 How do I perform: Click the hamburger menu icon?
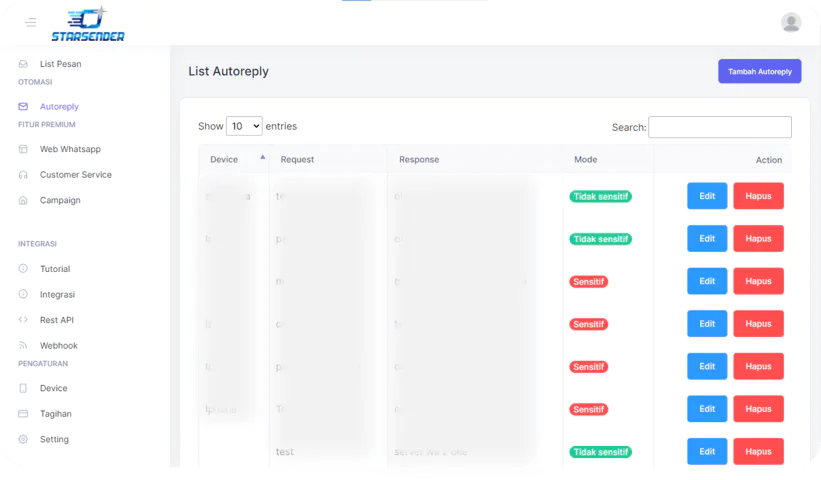click(x=30, y=22)
